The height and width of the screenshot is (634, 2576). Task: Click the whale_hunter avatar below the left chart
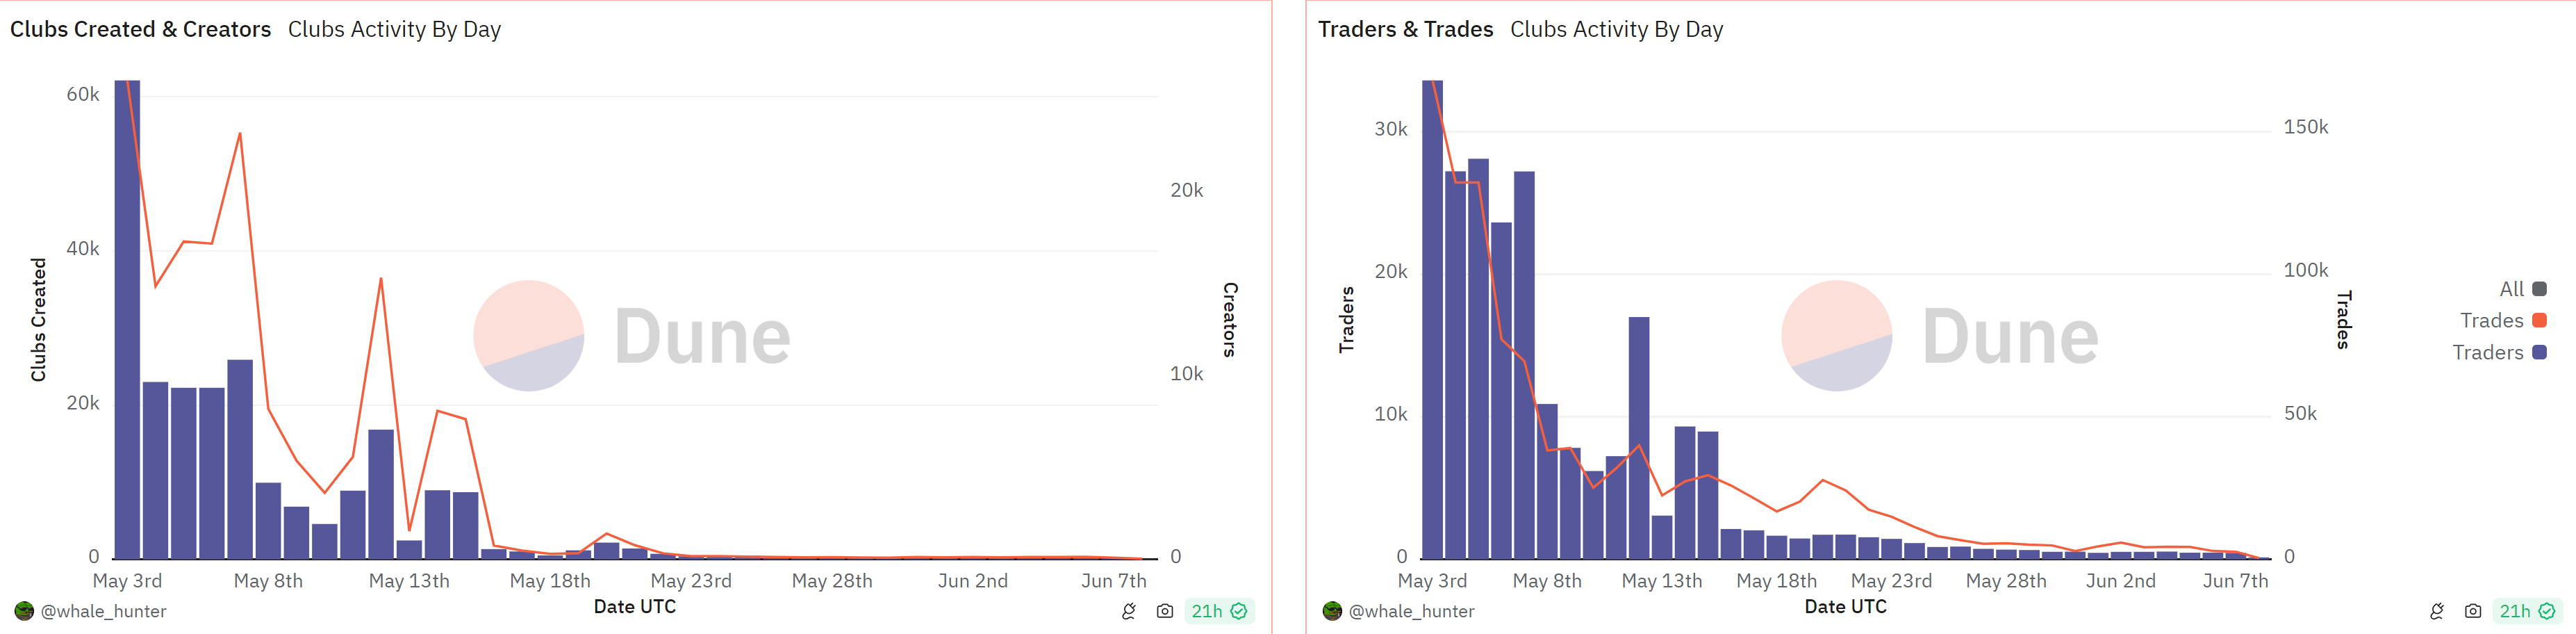click(24, 611)
